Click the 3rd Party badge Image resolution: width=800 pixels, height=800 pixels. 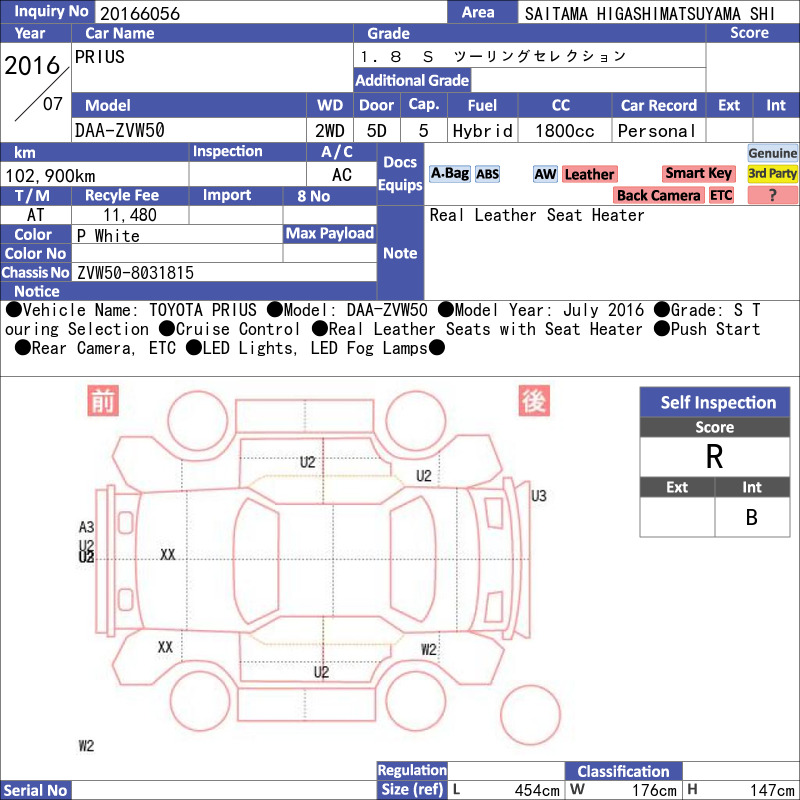(772, 173)
